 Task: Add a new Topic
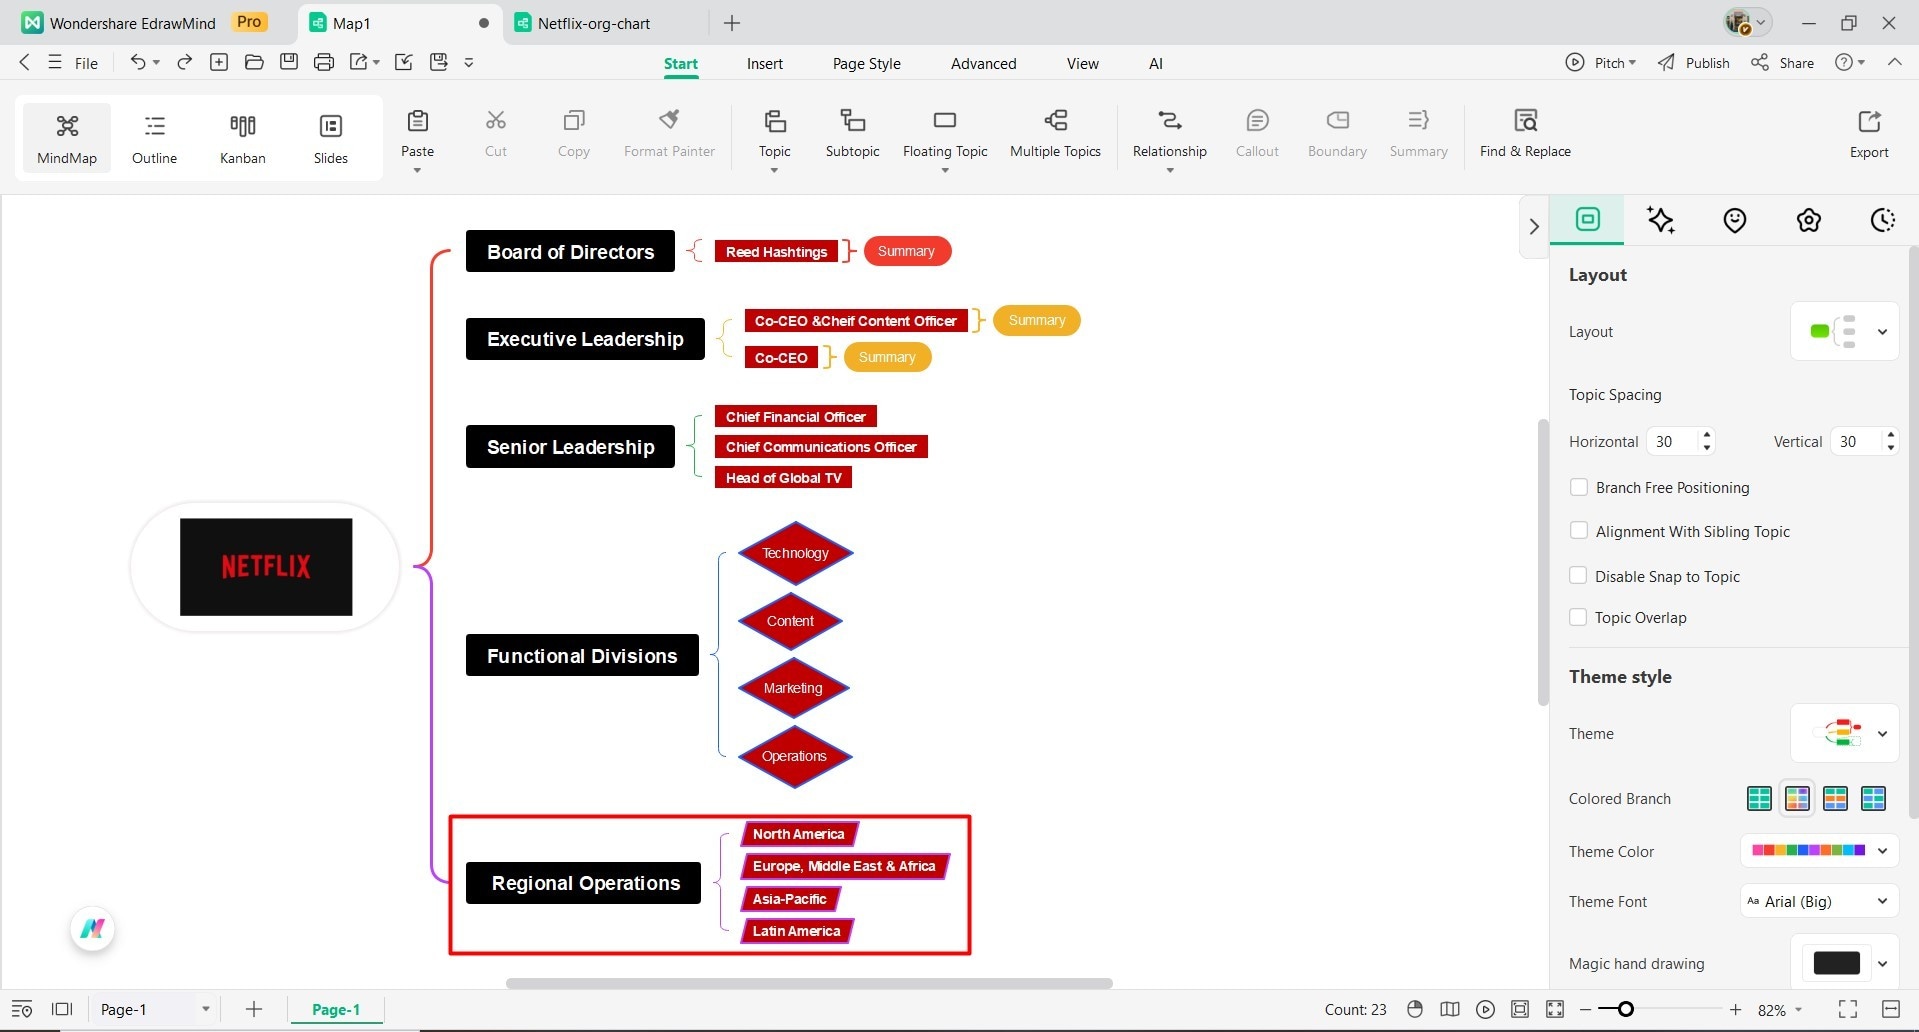pyautogui.click(x=775, y=133)
